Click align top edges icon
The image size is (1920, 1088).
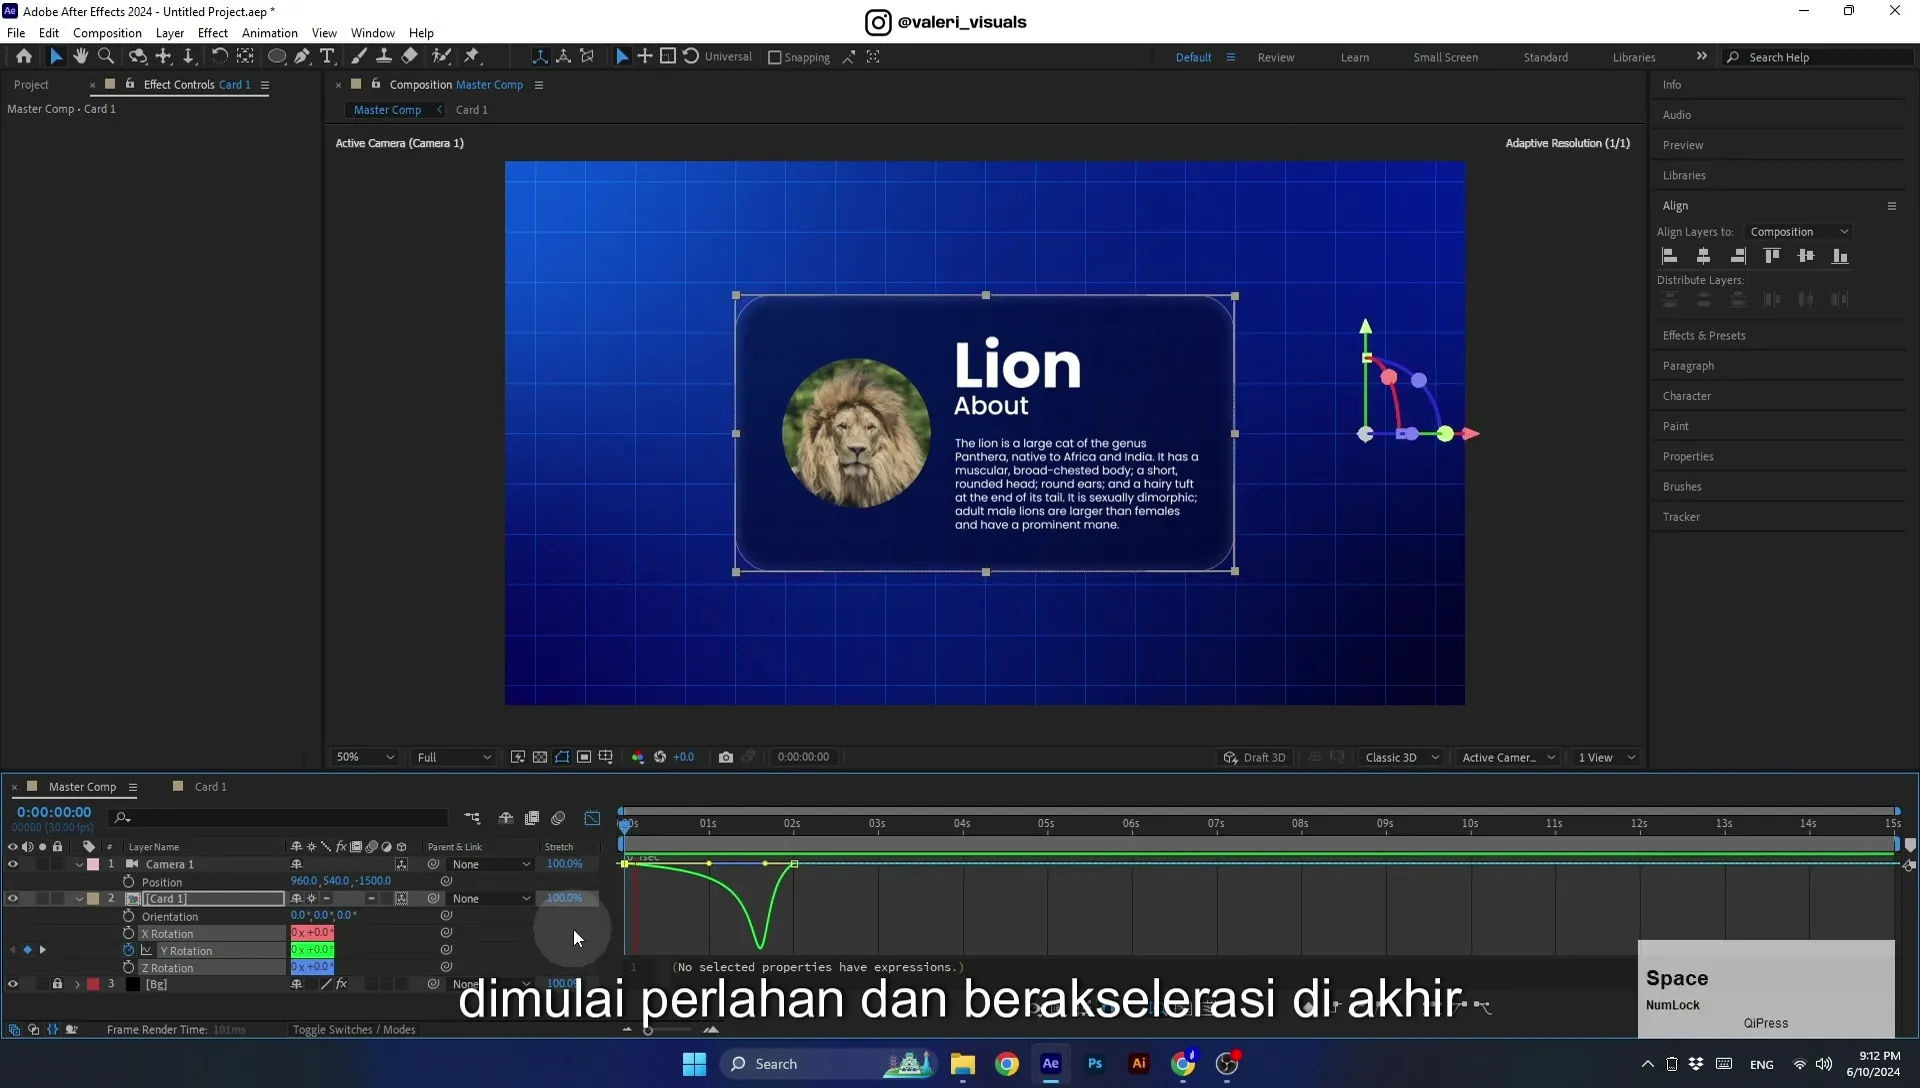point(1772,256)
